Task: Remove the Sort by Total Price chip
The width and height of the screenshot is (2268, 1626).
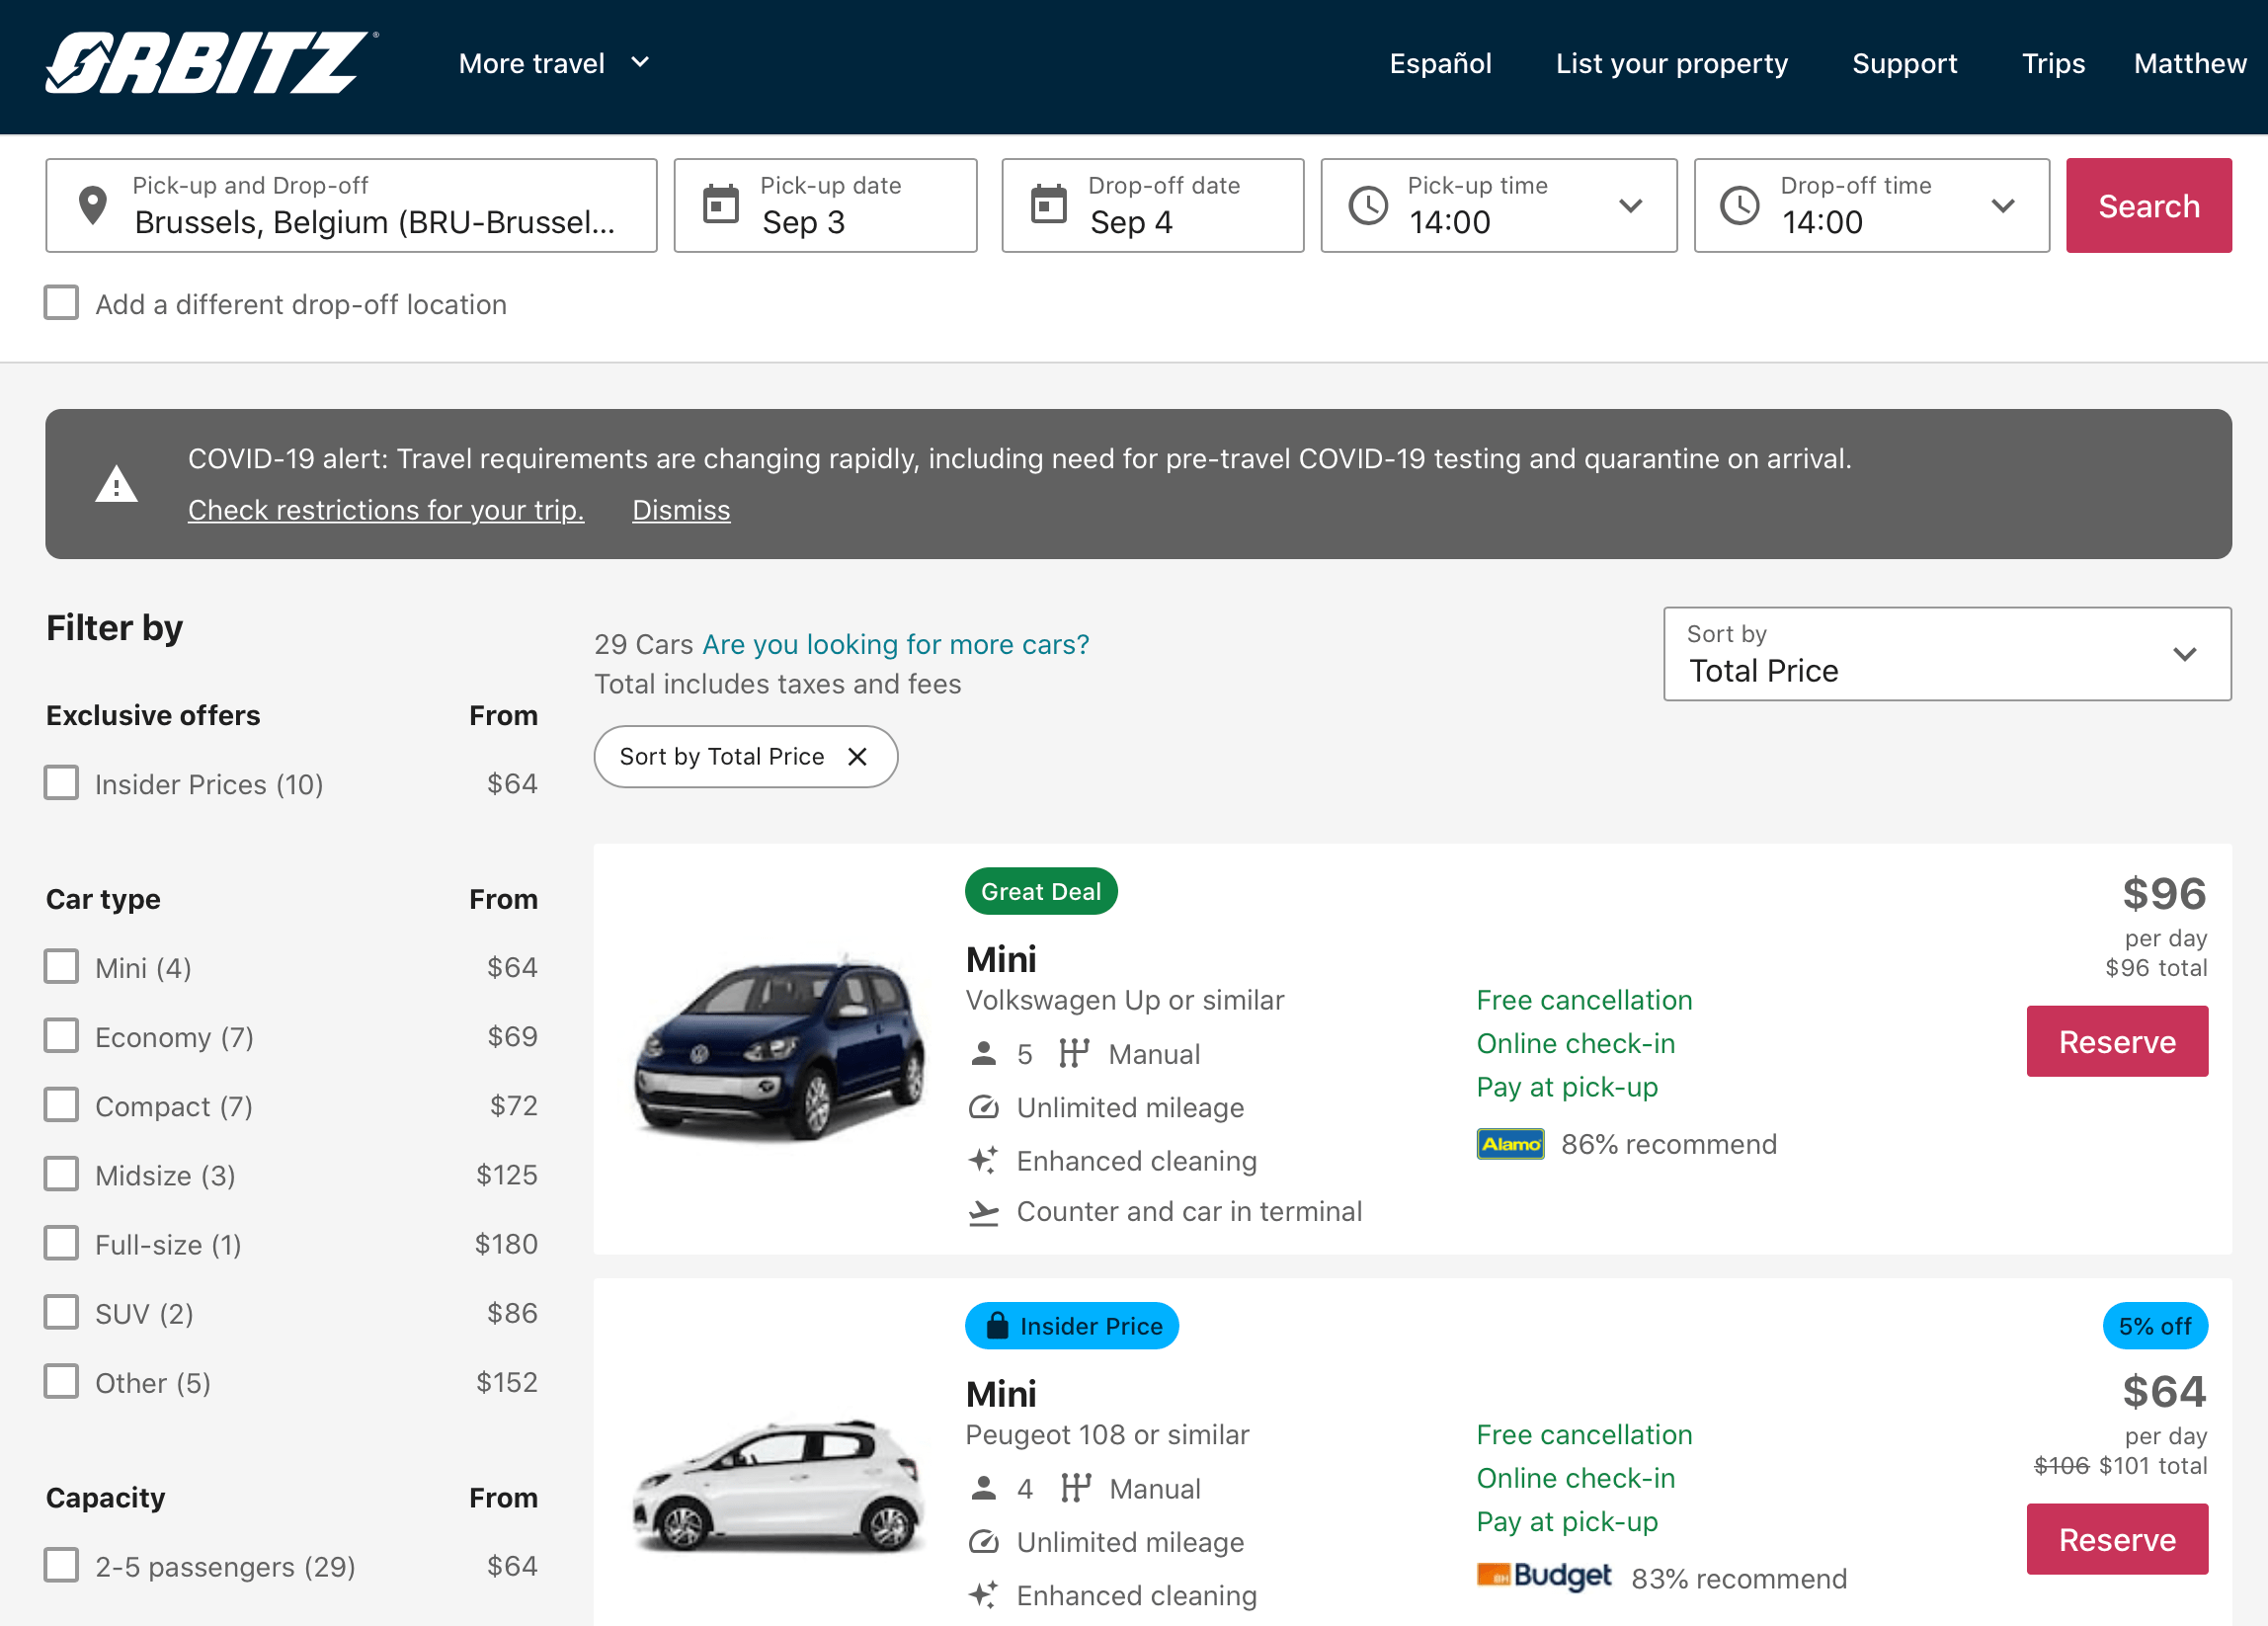Action: [x=858, y=757]
